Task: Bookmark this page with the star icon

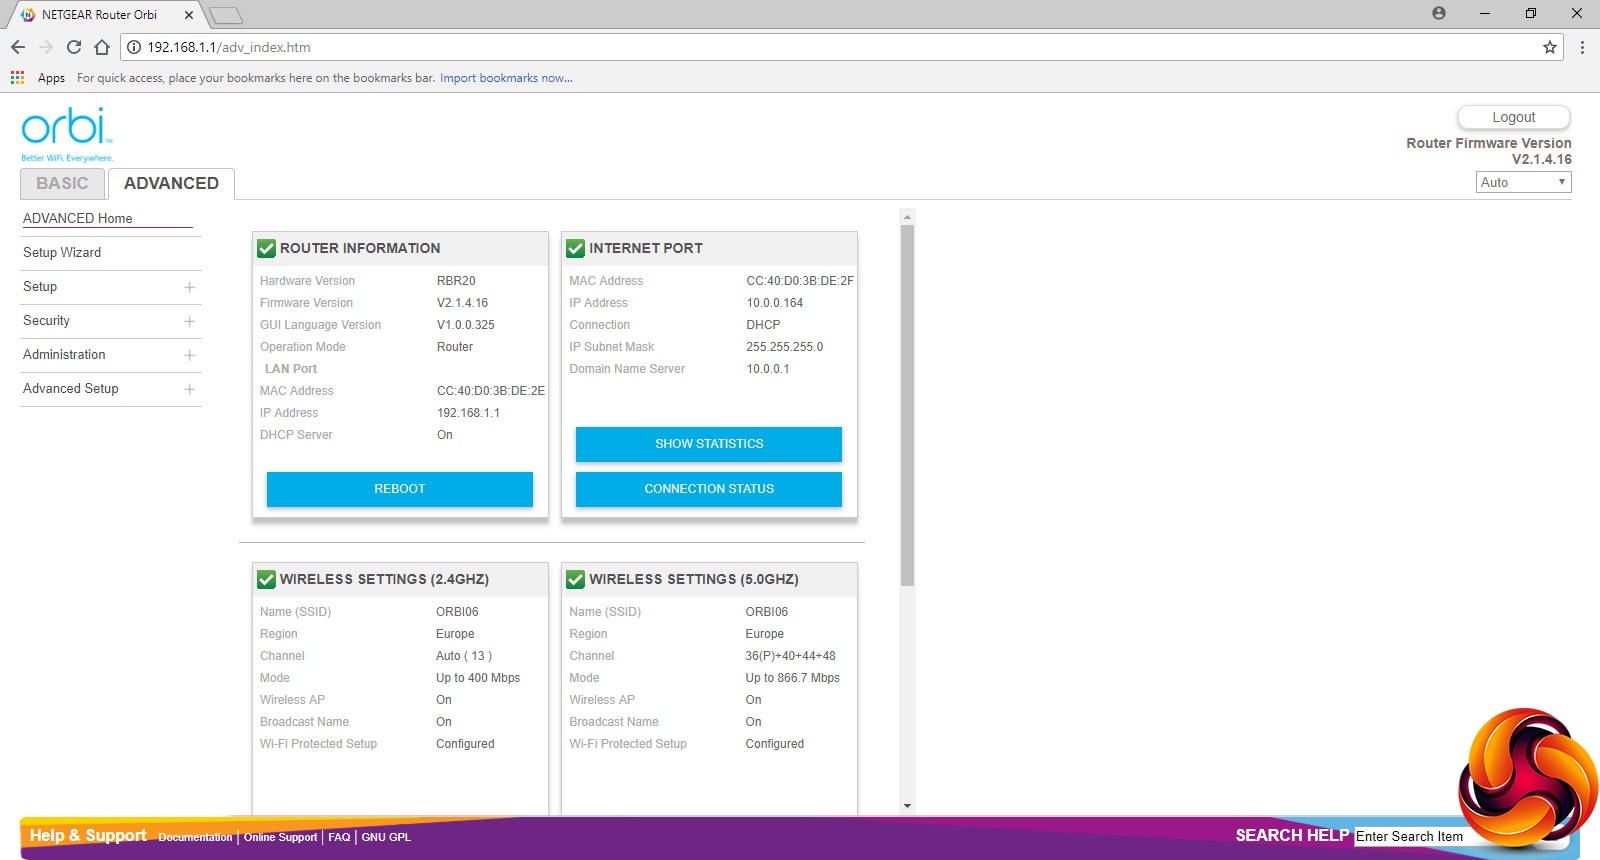Action: (1550, 47)
